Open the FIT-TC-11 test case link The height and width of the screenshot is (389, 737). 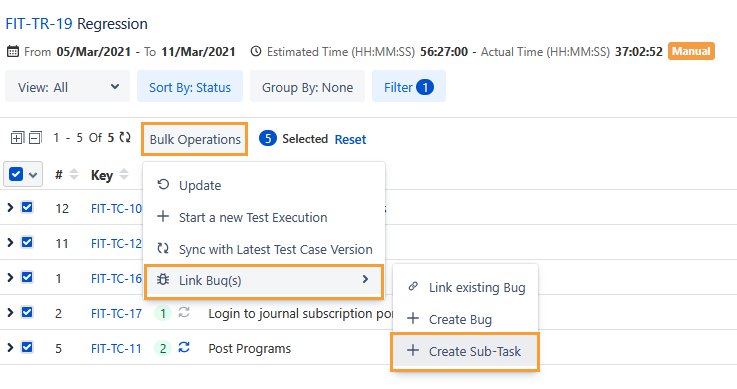(116, 349)
